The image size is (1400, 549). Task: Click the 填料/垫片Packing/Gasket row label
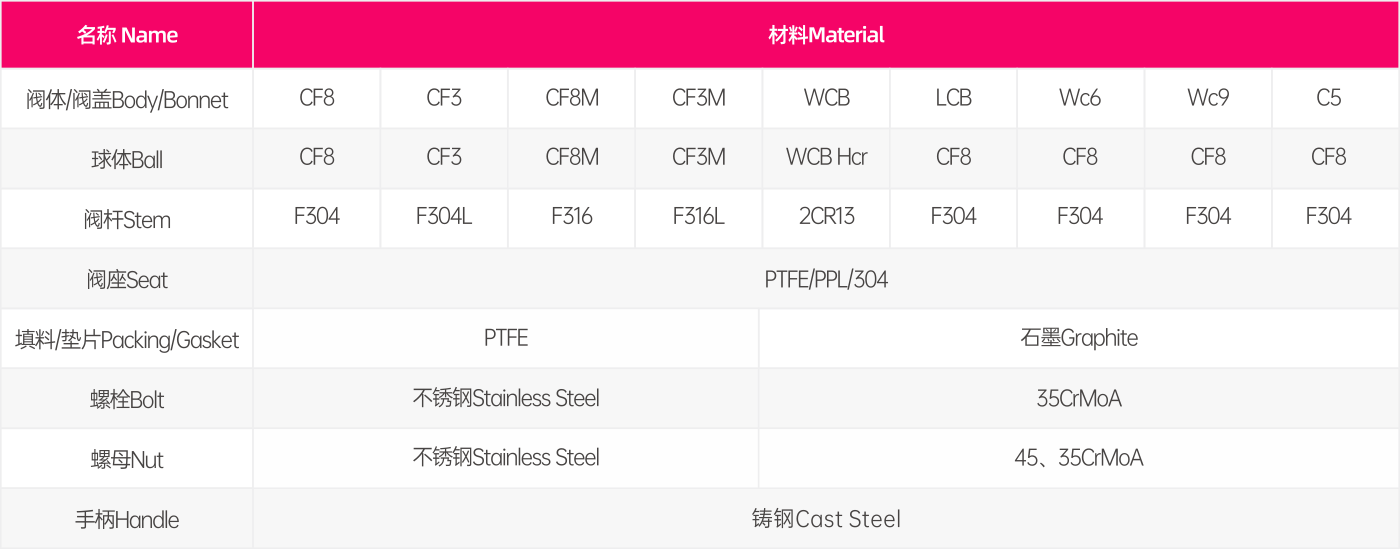point(127,339)
